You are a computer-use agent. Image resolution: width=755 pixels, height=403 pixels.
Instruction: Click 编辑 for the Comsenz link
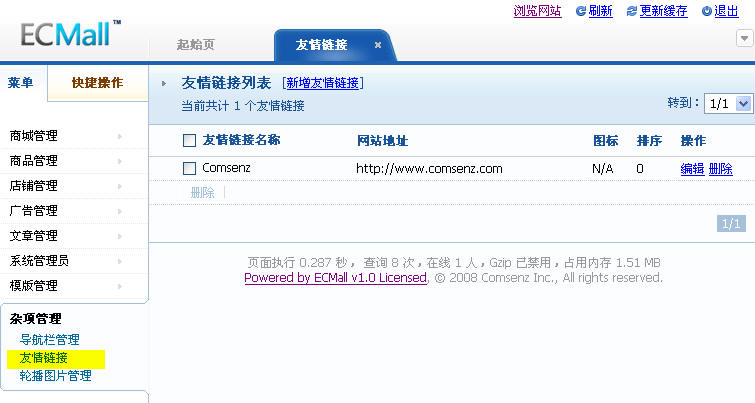(x=692, y=169)
